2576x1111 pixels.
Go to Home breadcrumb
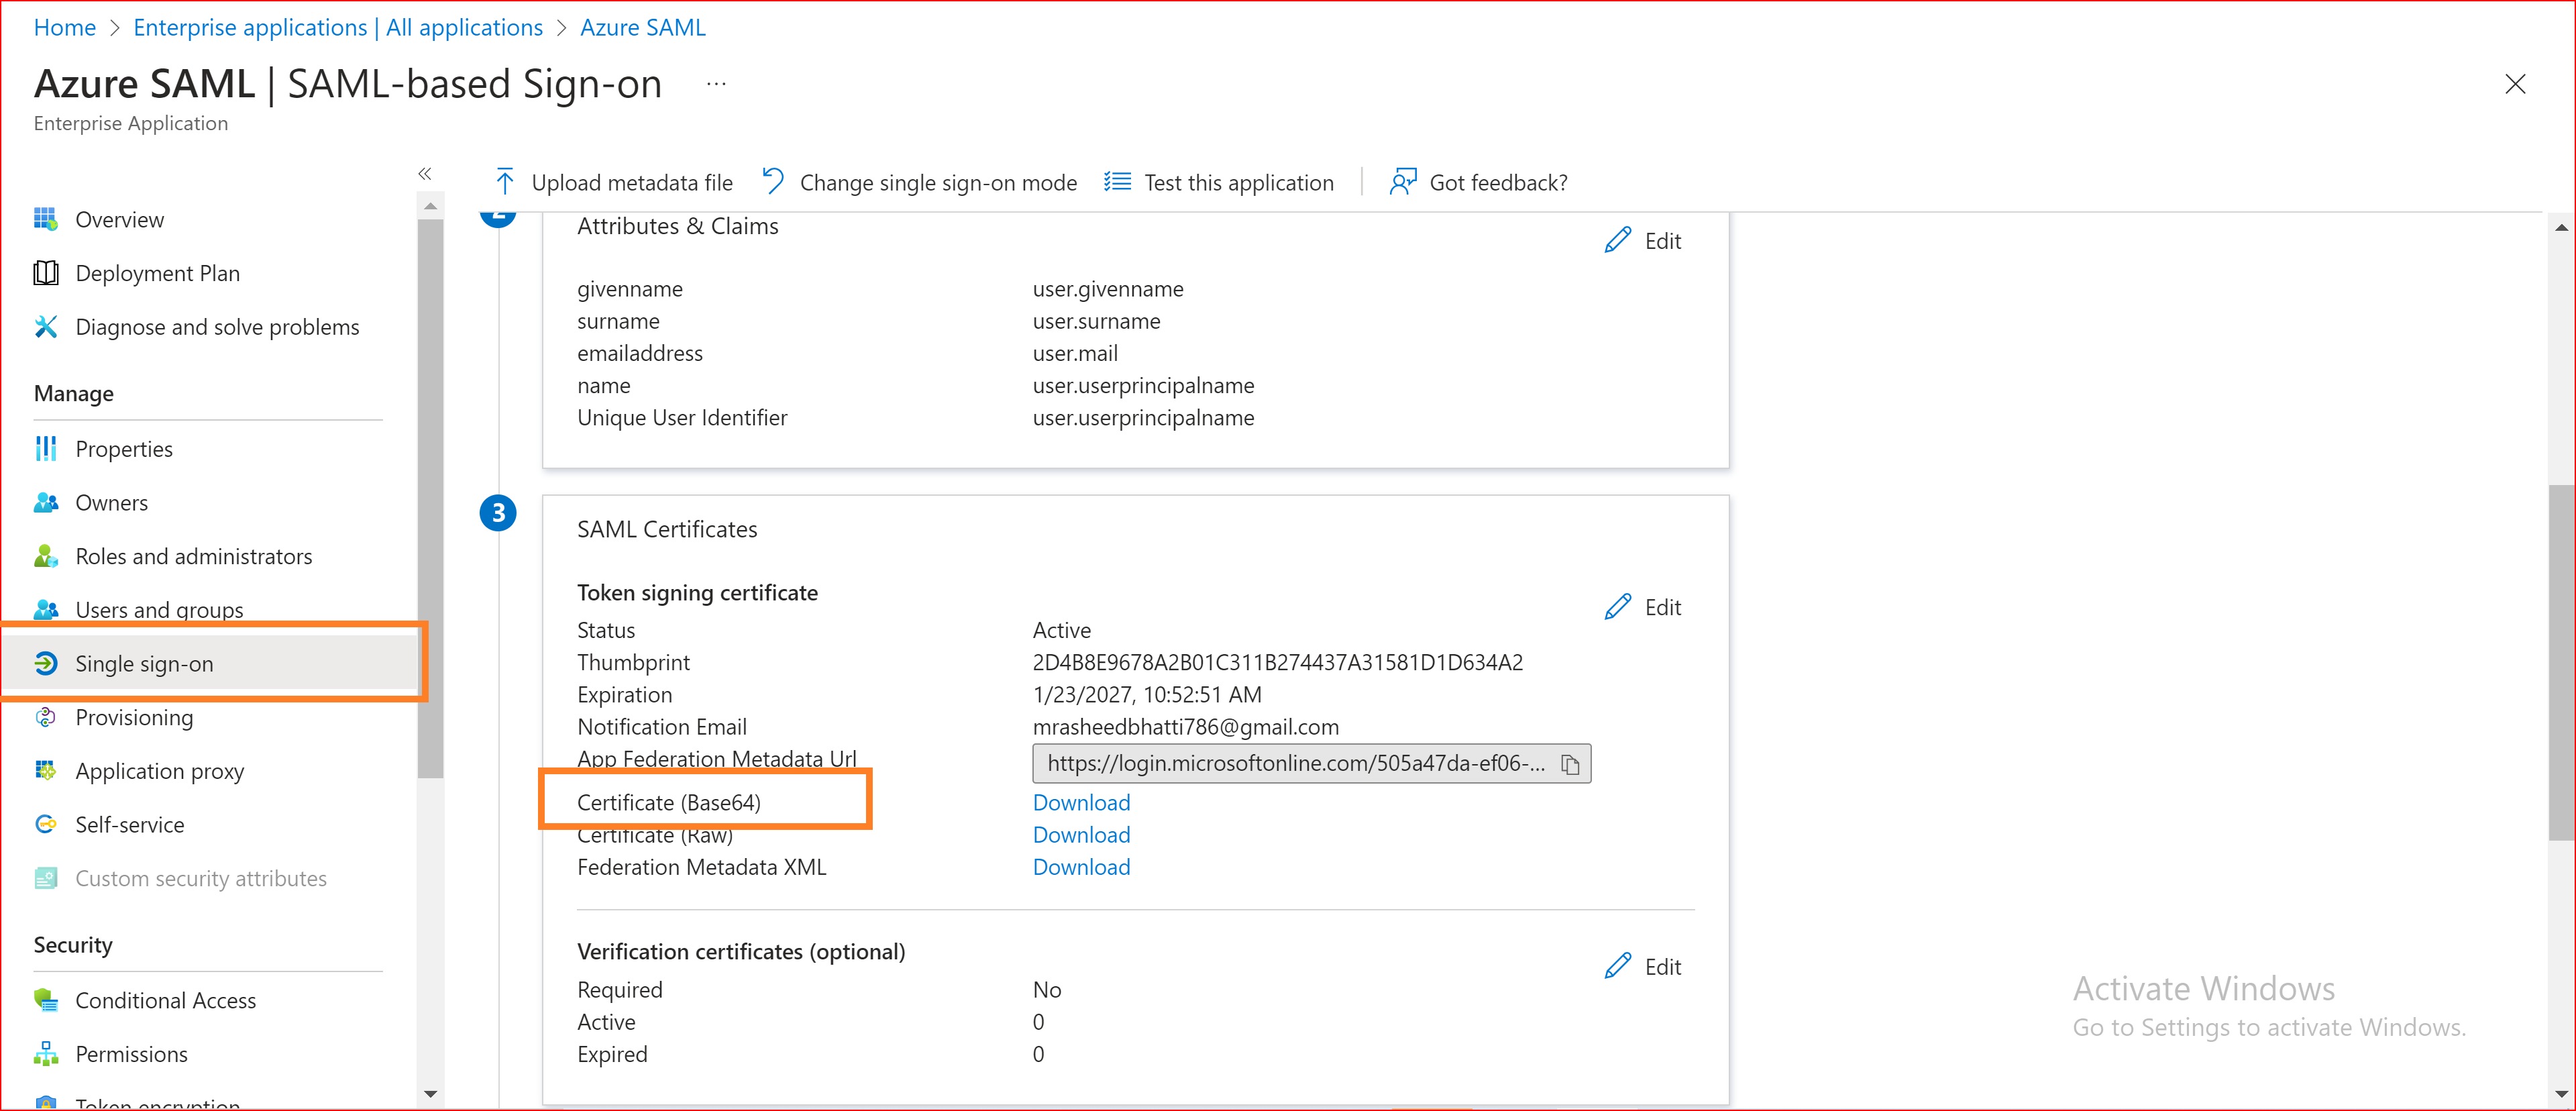tap(65, 27)
